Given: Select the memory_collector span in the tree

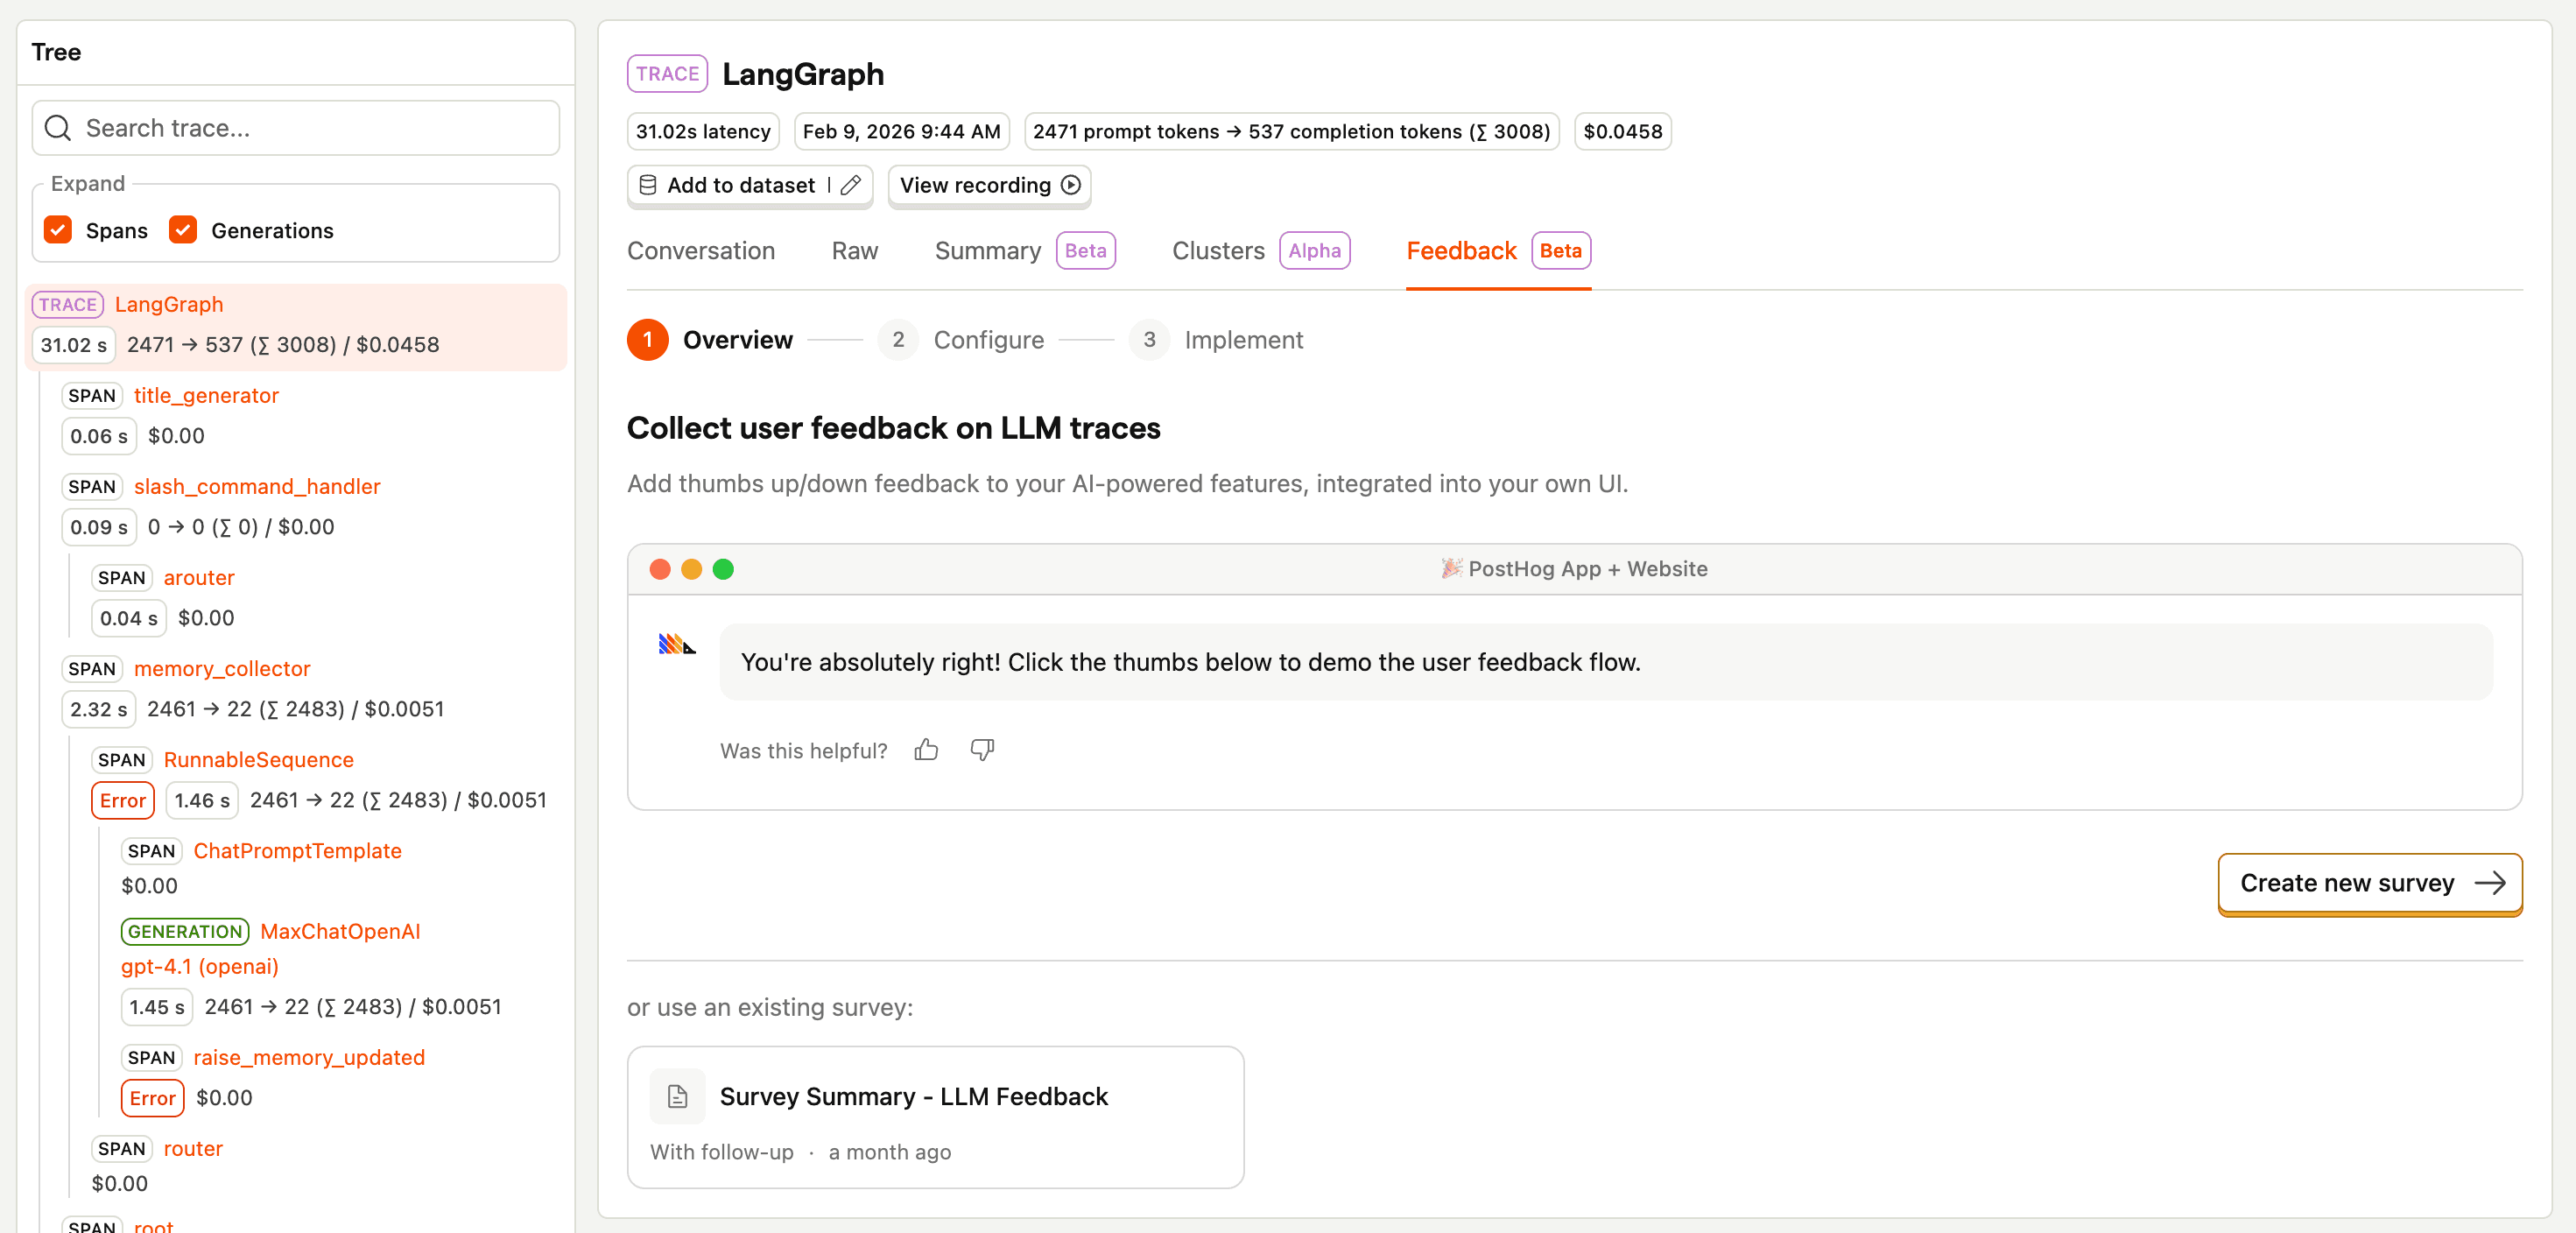Looking at the screenshot, I should [x=222, y=668].
